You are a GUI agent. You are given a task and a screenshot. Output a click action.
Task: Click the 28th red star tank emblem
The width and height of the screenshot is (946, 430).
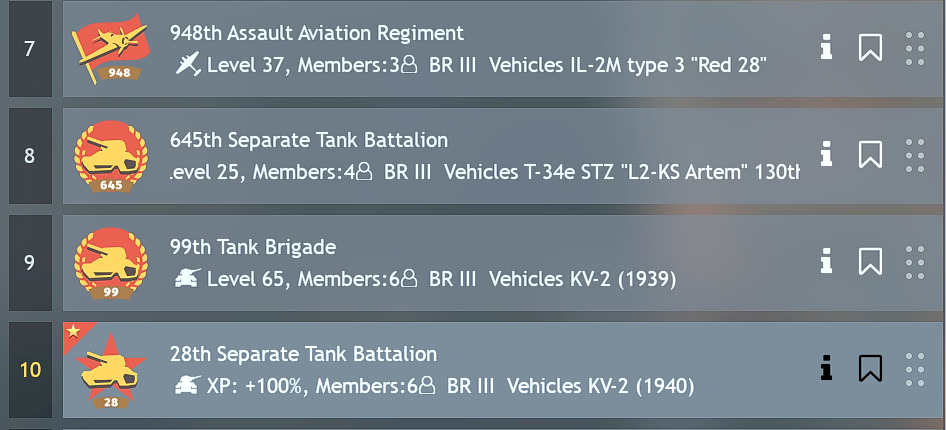pos(111,370)
